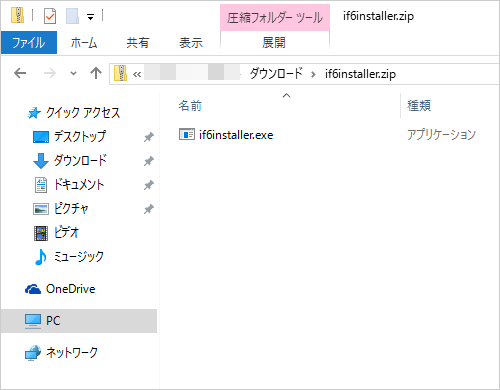The image size is (500, 390).
Task: Select OneDrive in navigation pane
Action: pos(70,289)
